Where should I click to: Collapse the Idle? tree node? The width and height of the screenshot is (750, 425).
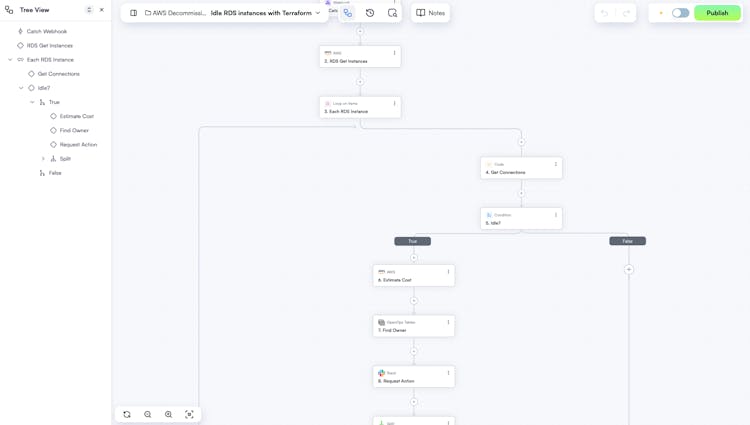(21, 88)
